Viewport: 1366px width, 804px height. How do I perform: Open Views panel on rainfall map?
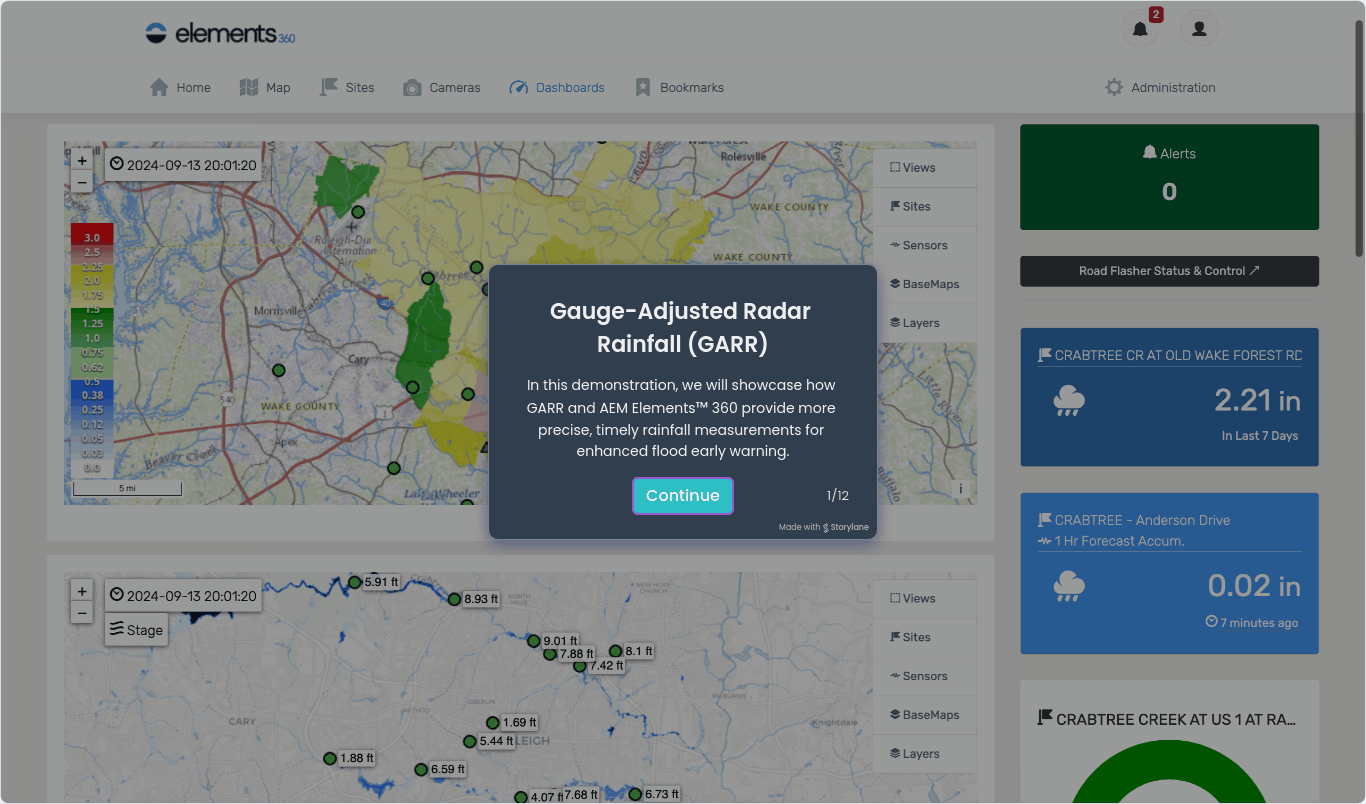[x=913, y=168]
